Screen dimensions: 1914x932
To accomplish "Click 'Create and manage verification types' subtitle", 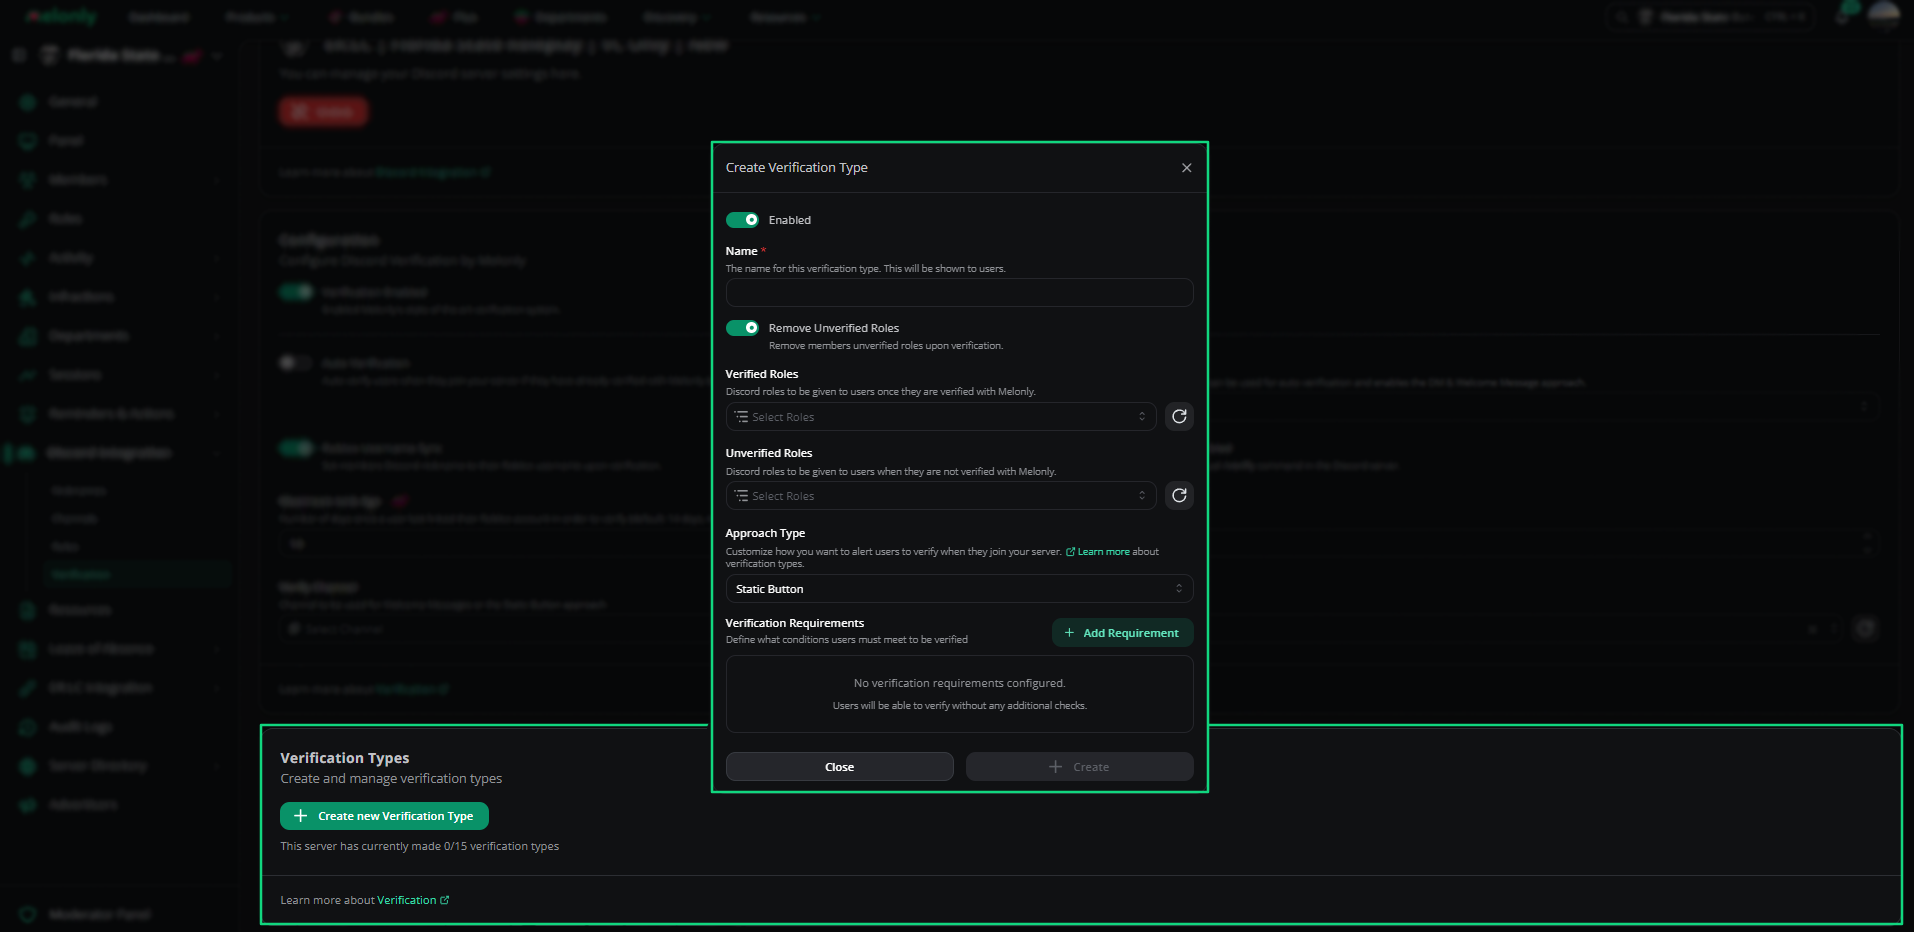I will tap(391, 778).
